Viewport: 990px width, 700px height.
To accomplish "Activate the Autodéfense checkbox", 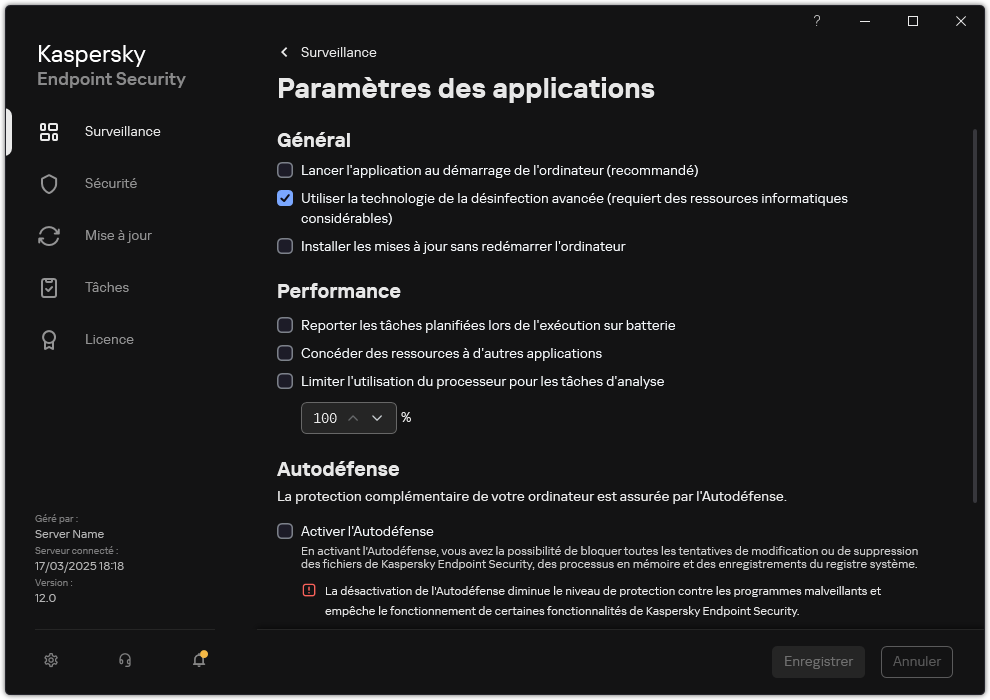I will 285,531.
